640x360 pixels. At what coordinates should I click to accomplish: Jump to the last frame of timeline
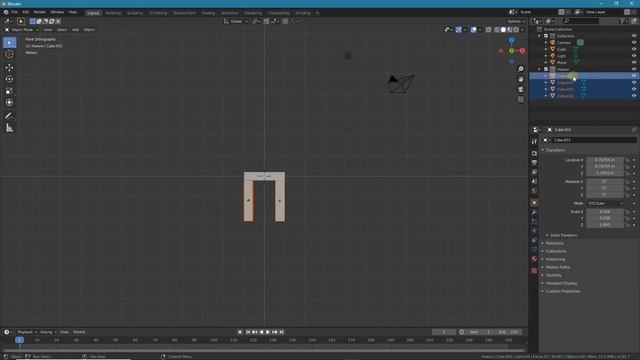(282, 332)
